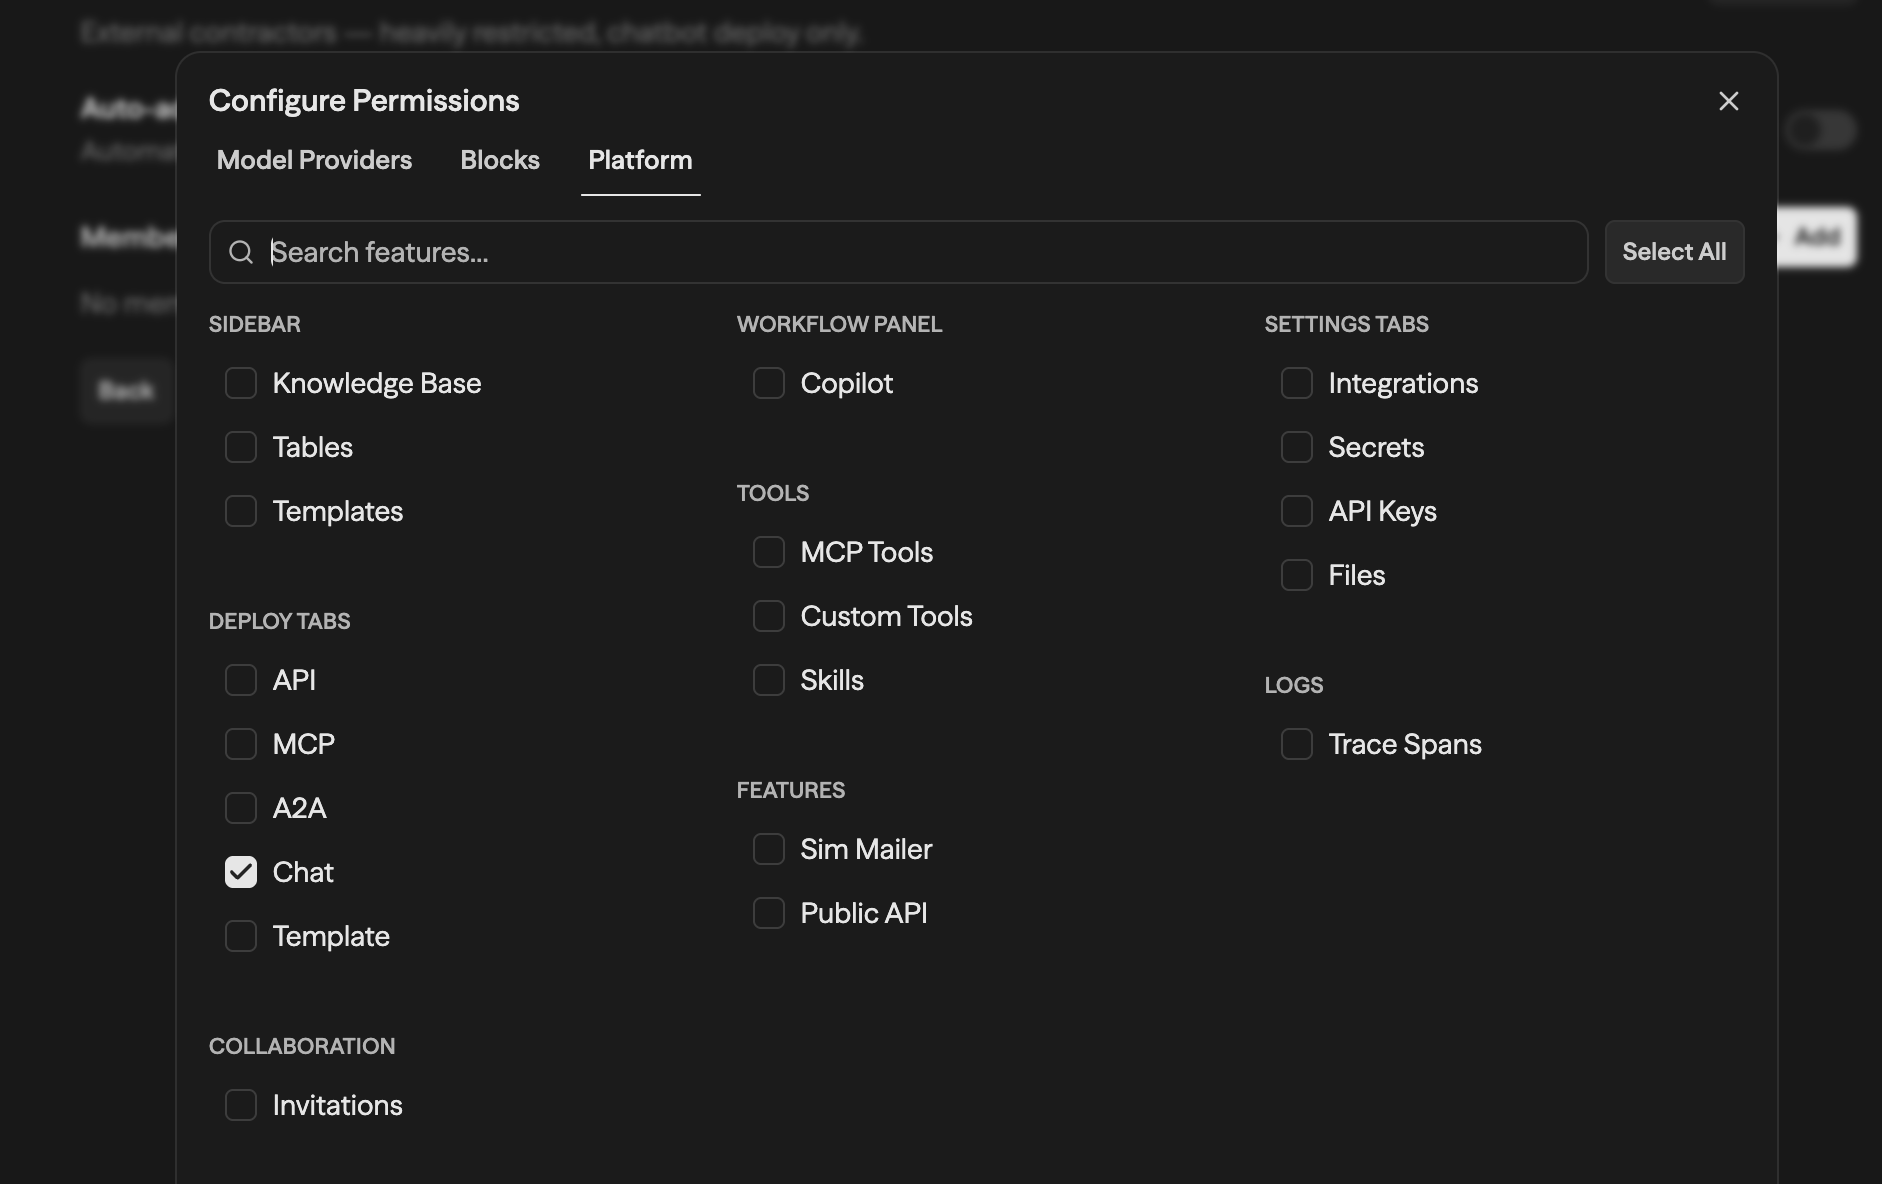Enable the MCP deploy permission
The width and height of the screenshot is (1882, 1184).
(x=240, y=743)
